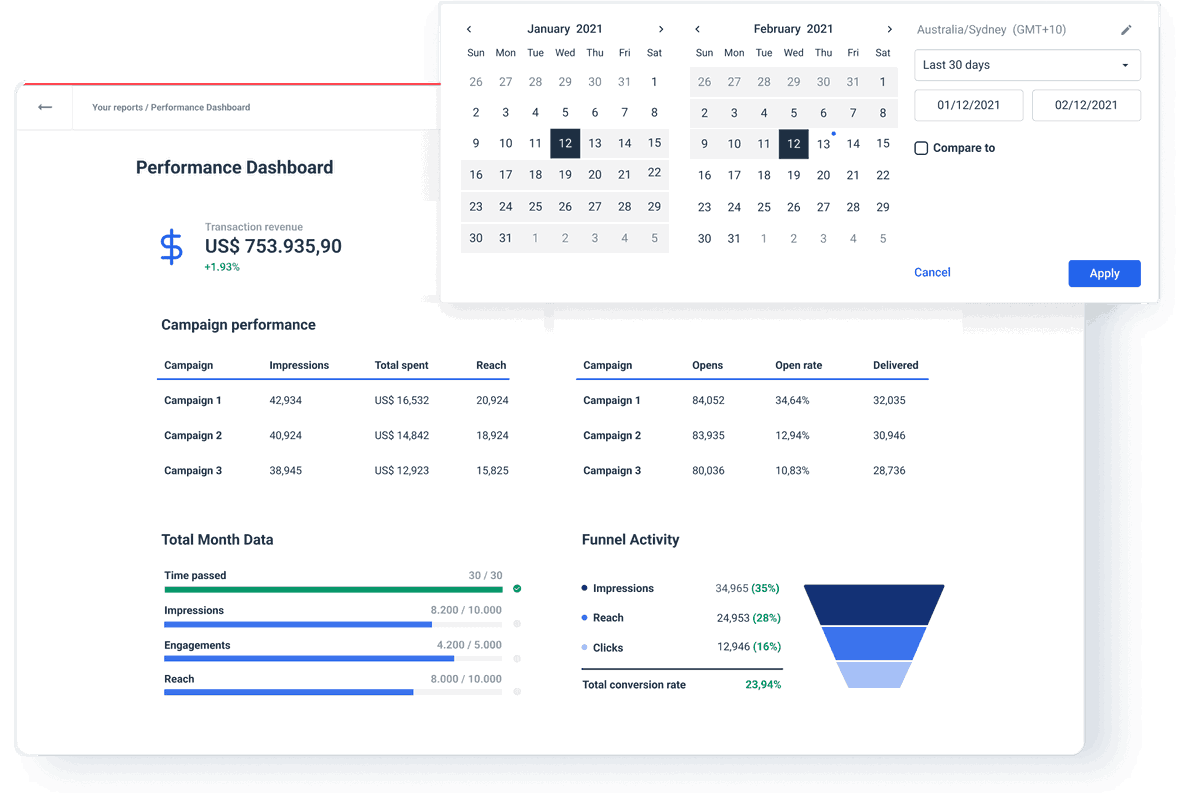Click the 01/12/2021 start date field
Viewport: 1200px width, 793px height.
point(968,105)
